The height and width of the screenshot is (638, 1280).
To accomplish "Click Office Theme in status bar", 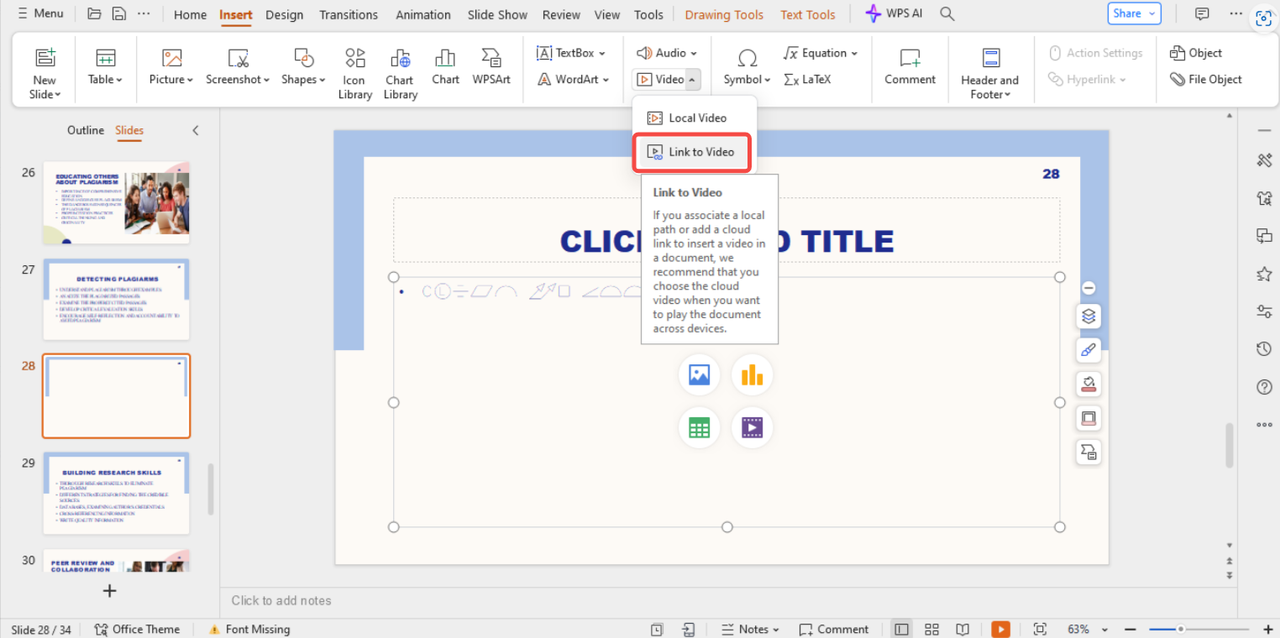I will [x=137, y=629].
